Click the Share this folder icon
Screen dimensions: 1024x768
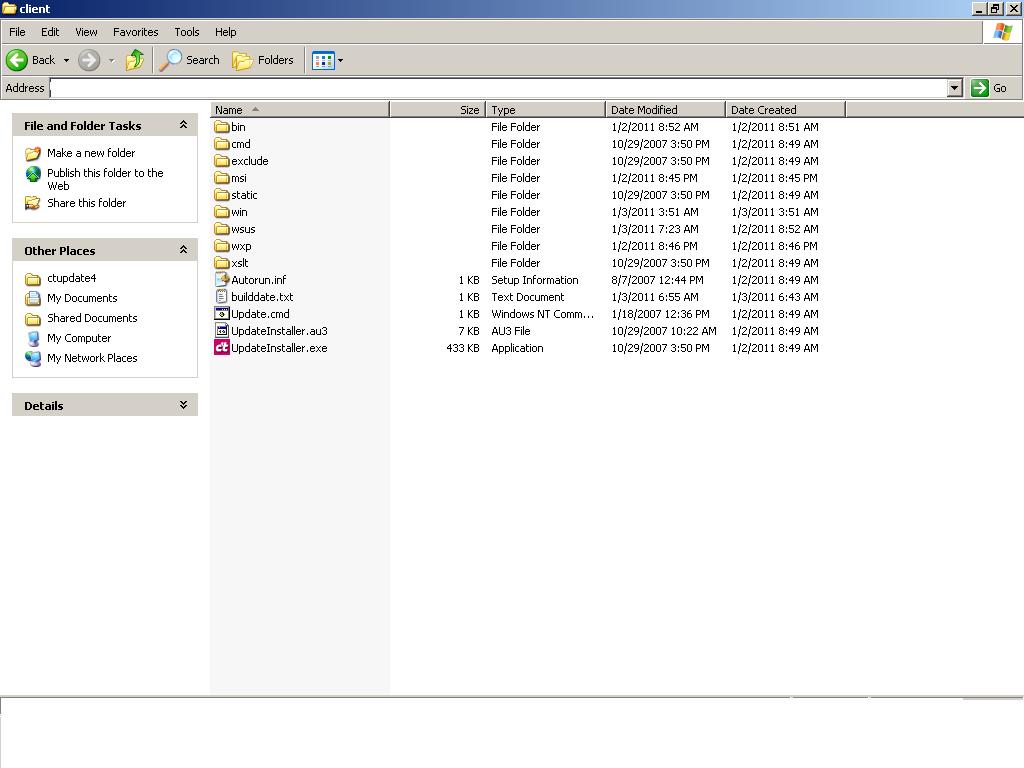[33, 203]
